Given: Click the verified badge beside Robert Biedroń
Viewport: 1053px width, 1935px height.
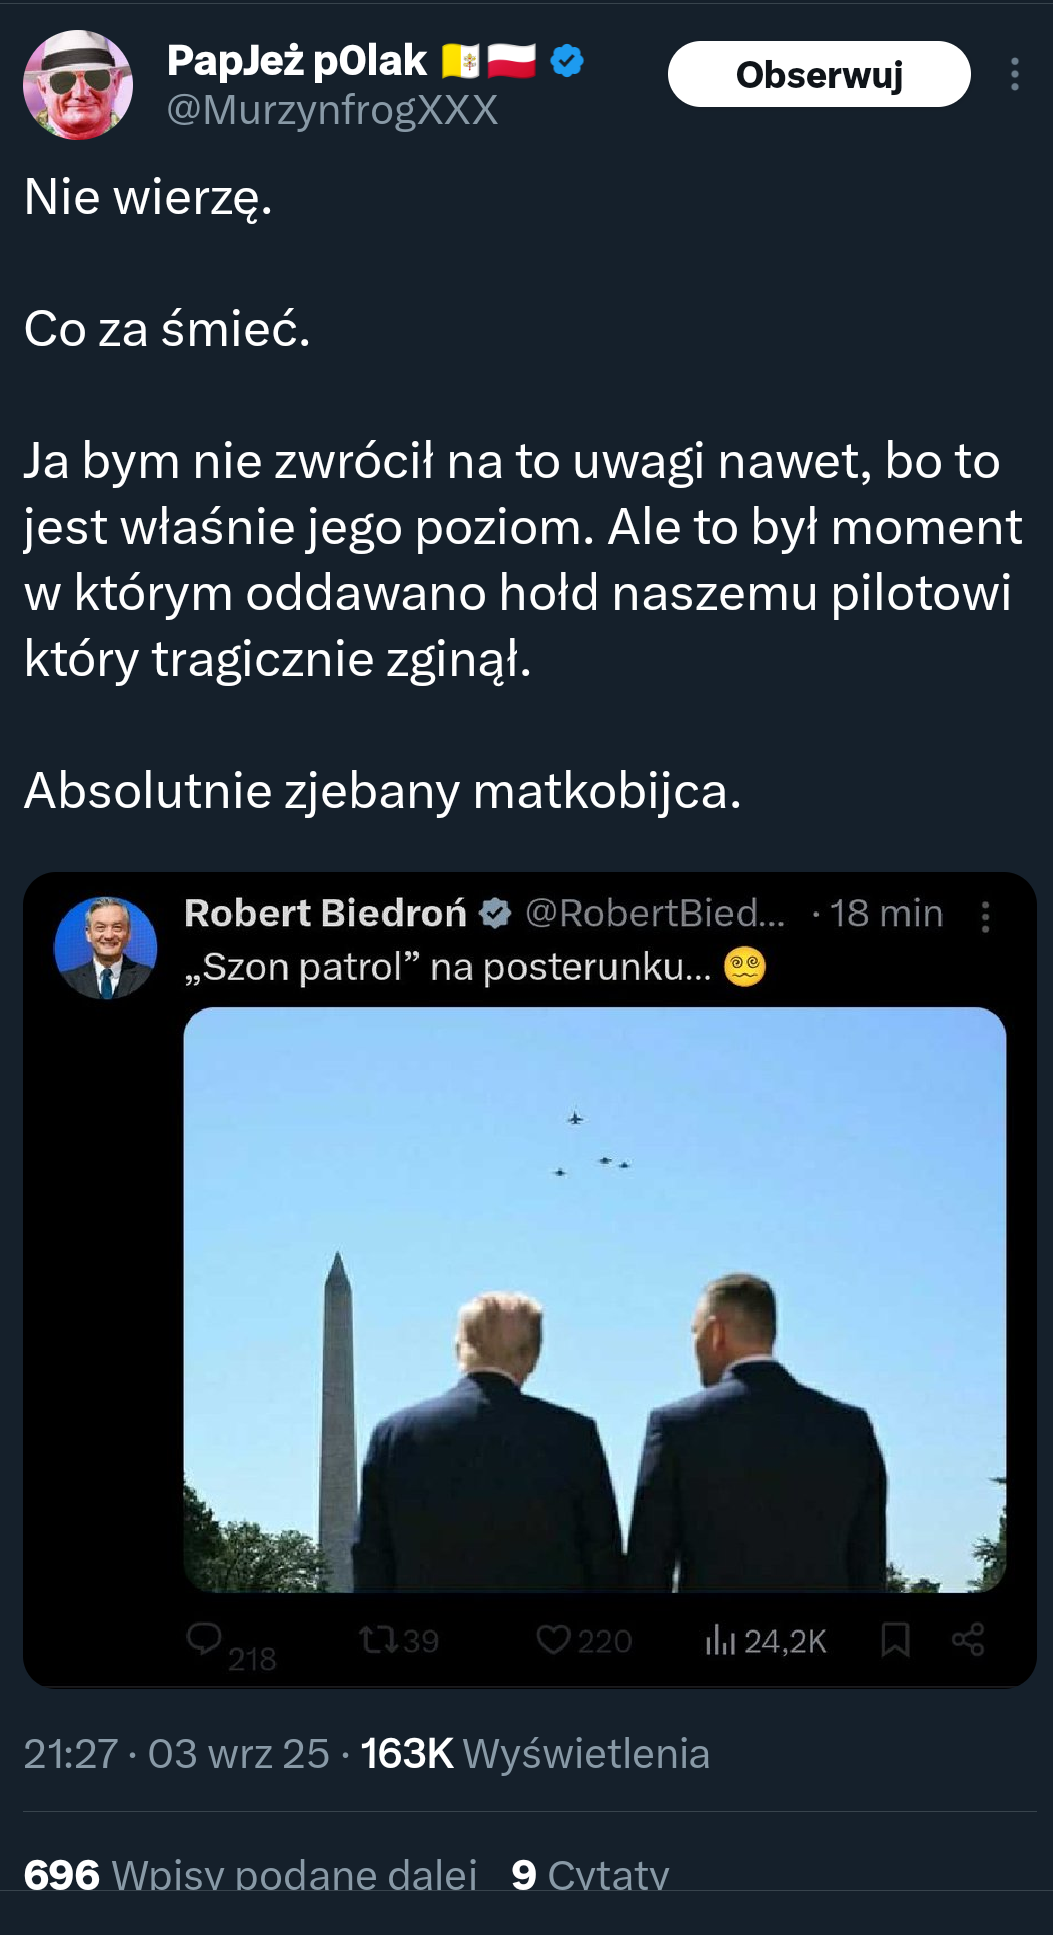Looking at the screenshot, I should point(495,913).
